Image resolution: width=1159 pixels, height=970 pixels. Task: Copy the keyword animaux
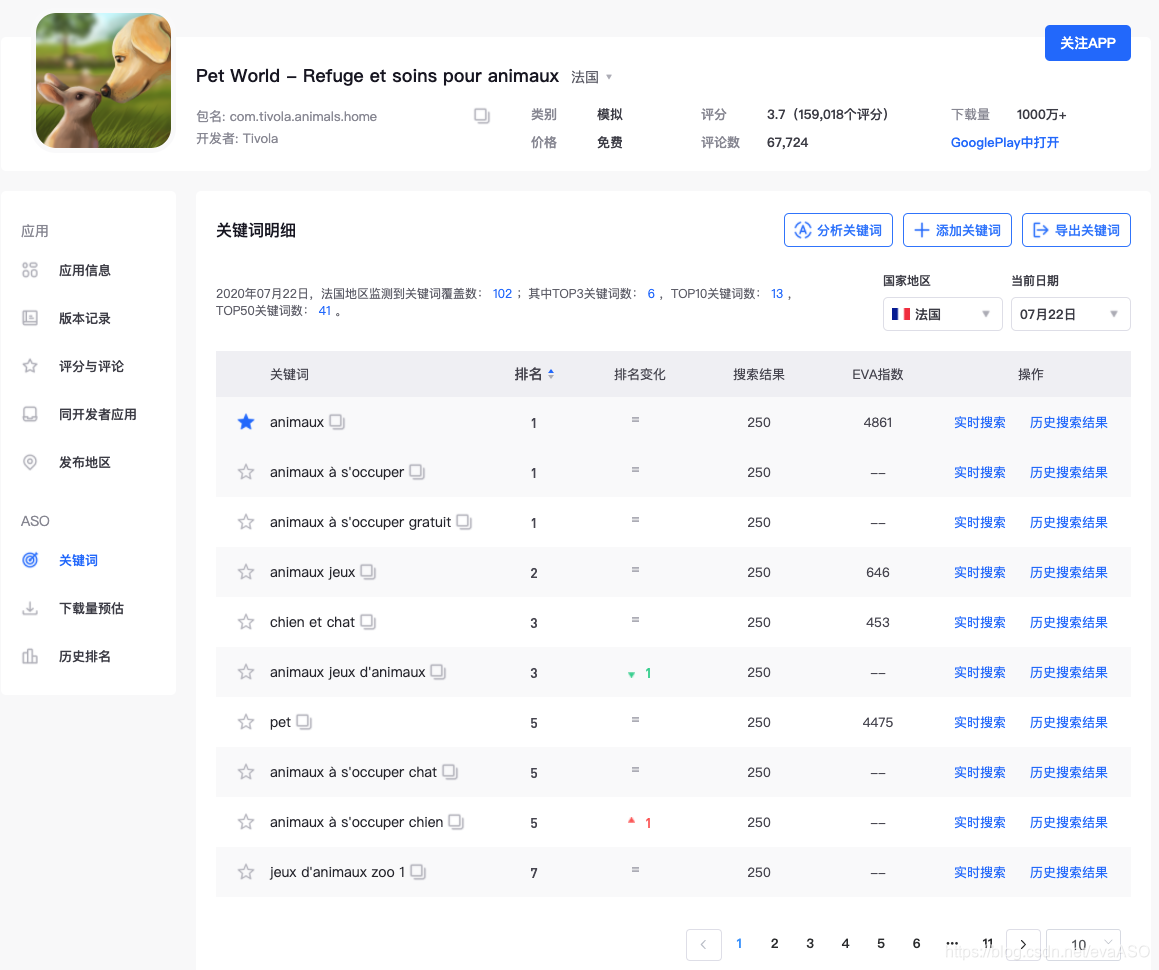point(337,422)
